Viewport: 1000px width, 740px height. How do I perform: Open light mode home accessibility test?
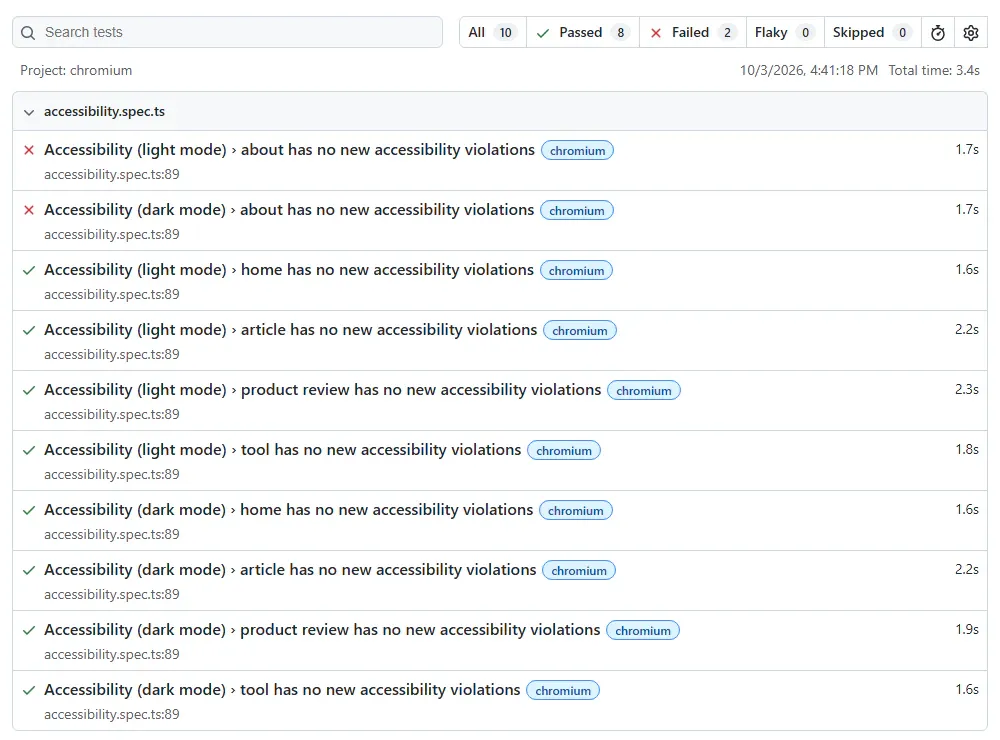click(x=288, y=270)
